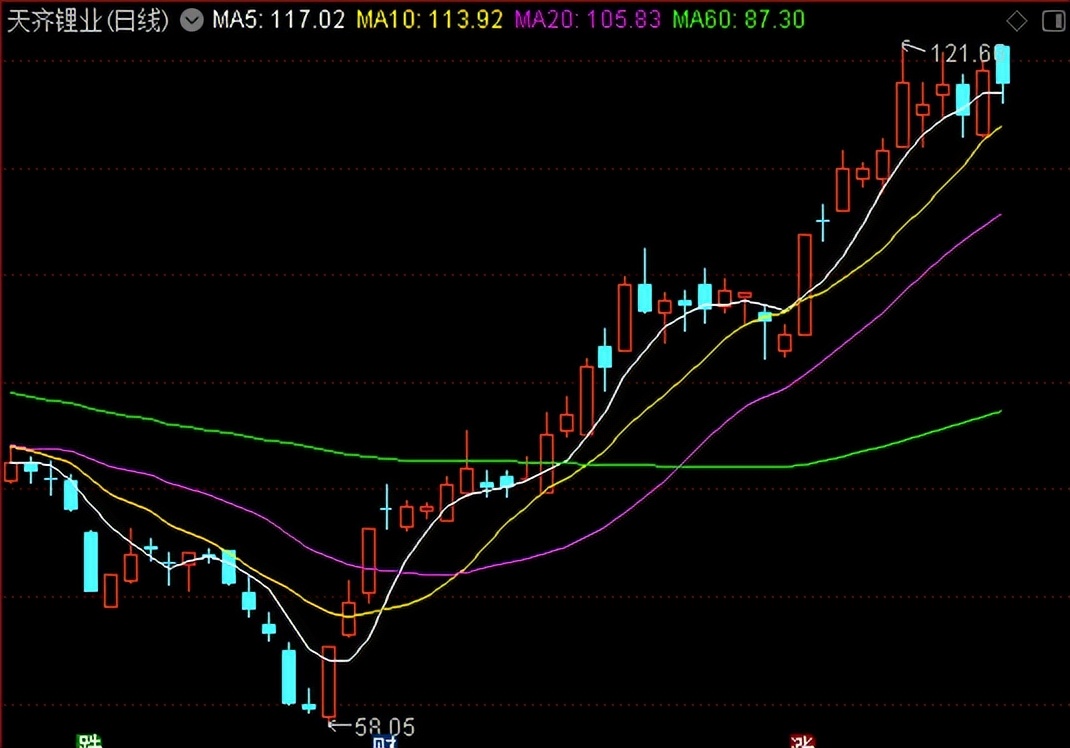
Task: Click the 121.66 high price label
Action: pyautogui.click(x=964, y=53)
